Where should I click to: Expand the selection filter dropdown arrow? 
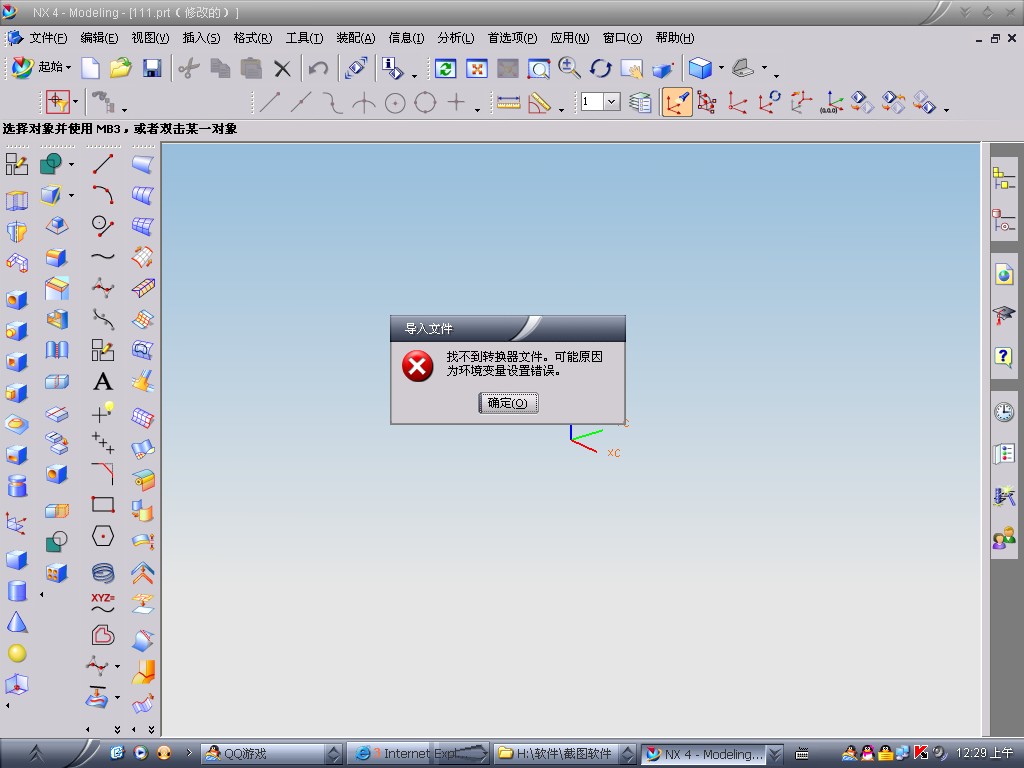75,101
